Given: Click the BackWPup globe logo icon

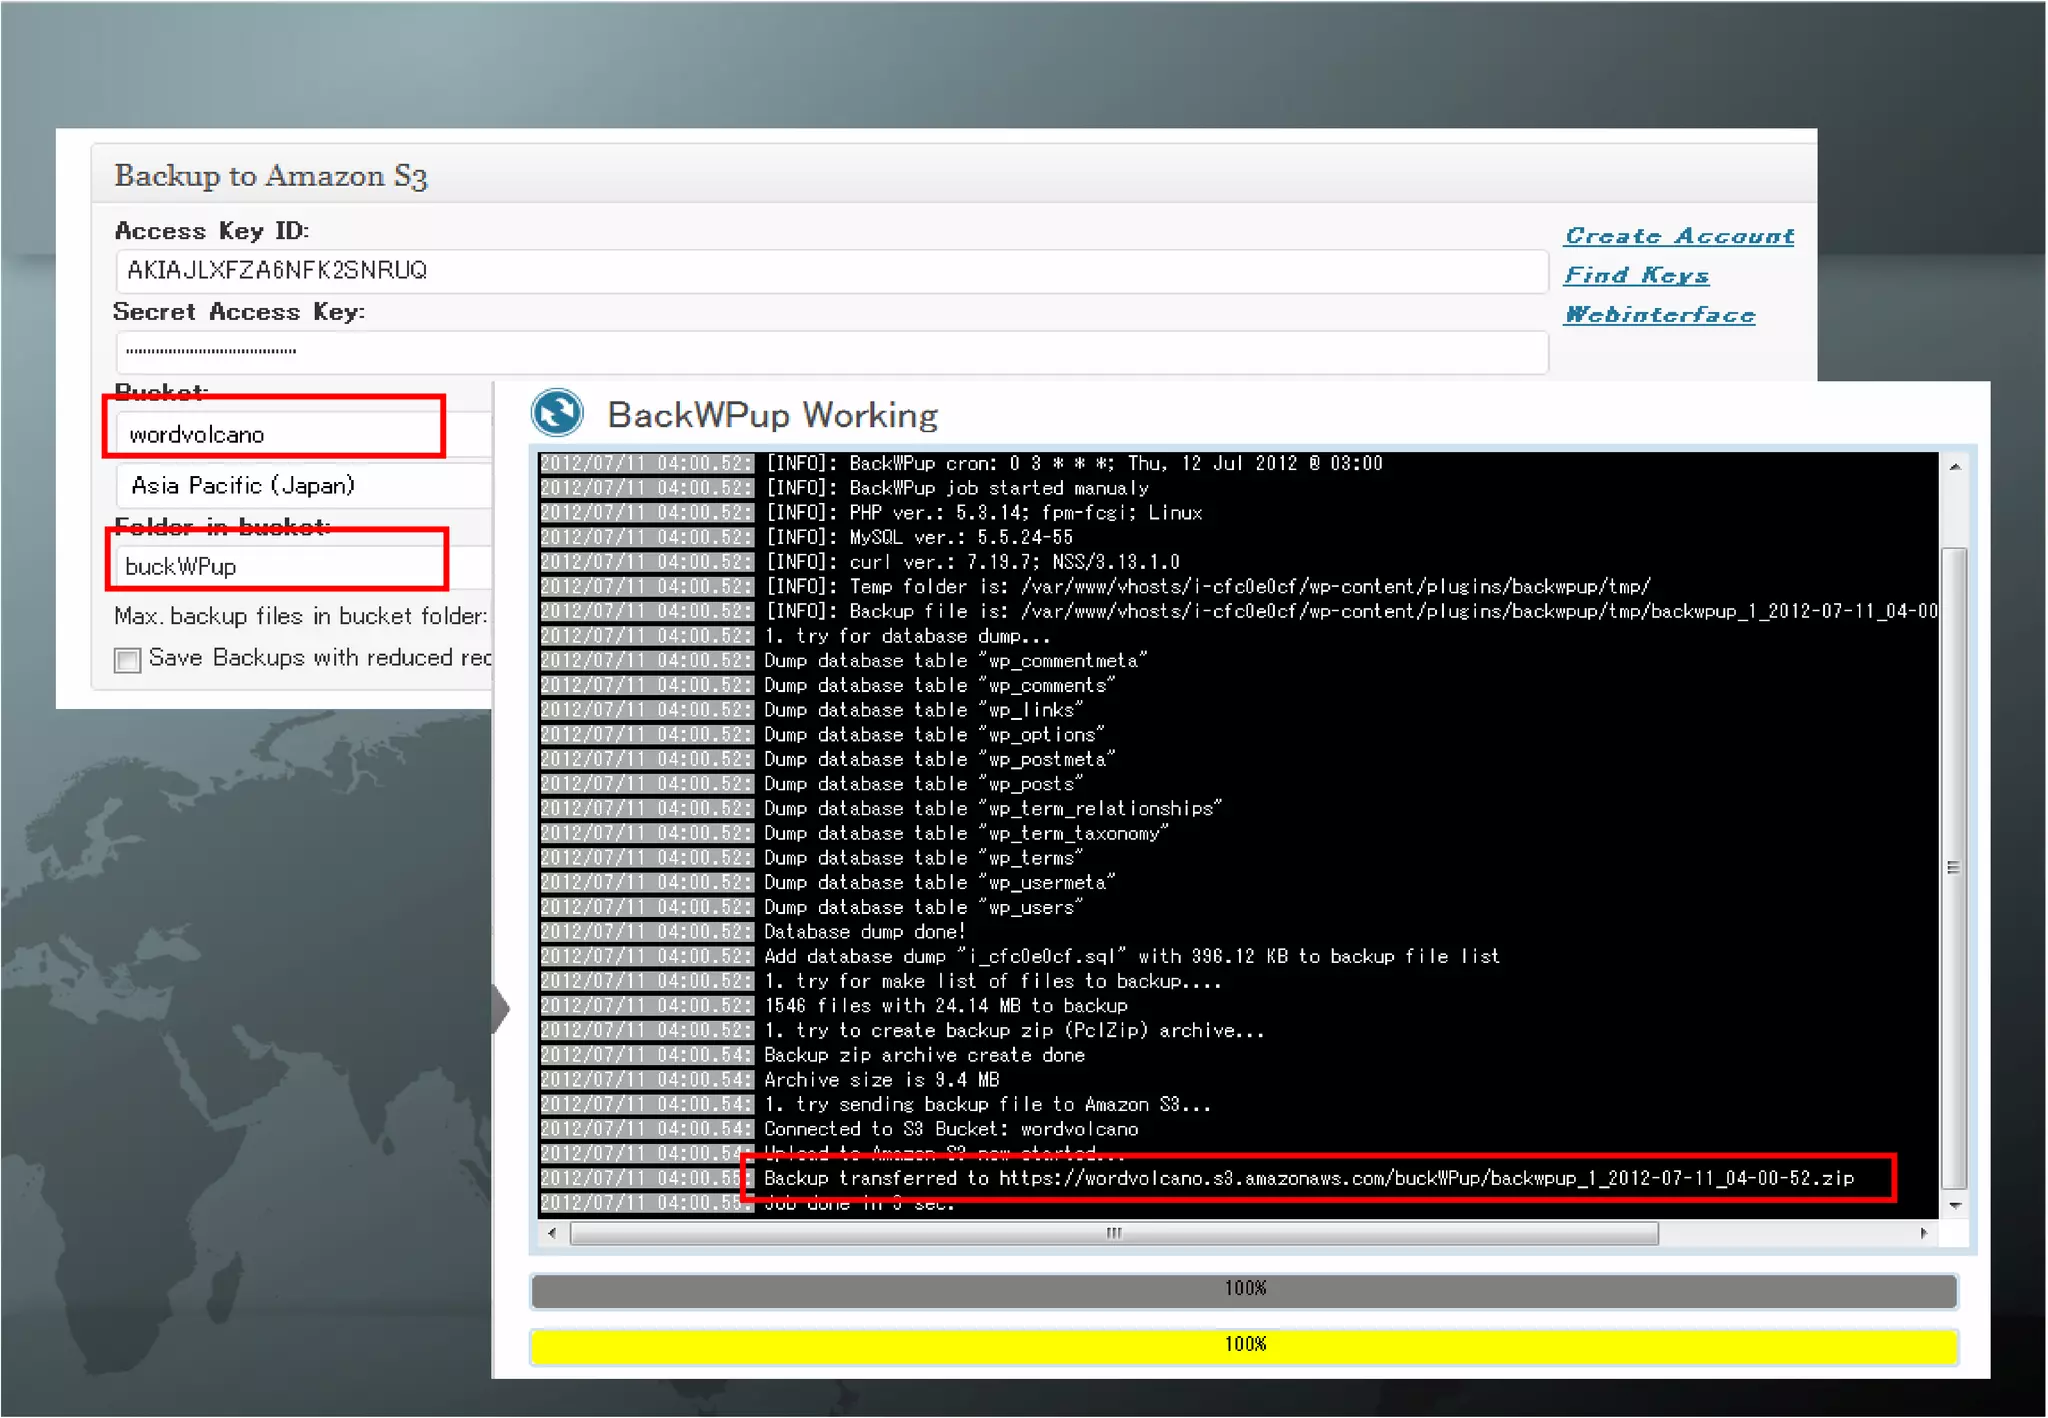Looking at the screenshot, I should coord(557,413).
